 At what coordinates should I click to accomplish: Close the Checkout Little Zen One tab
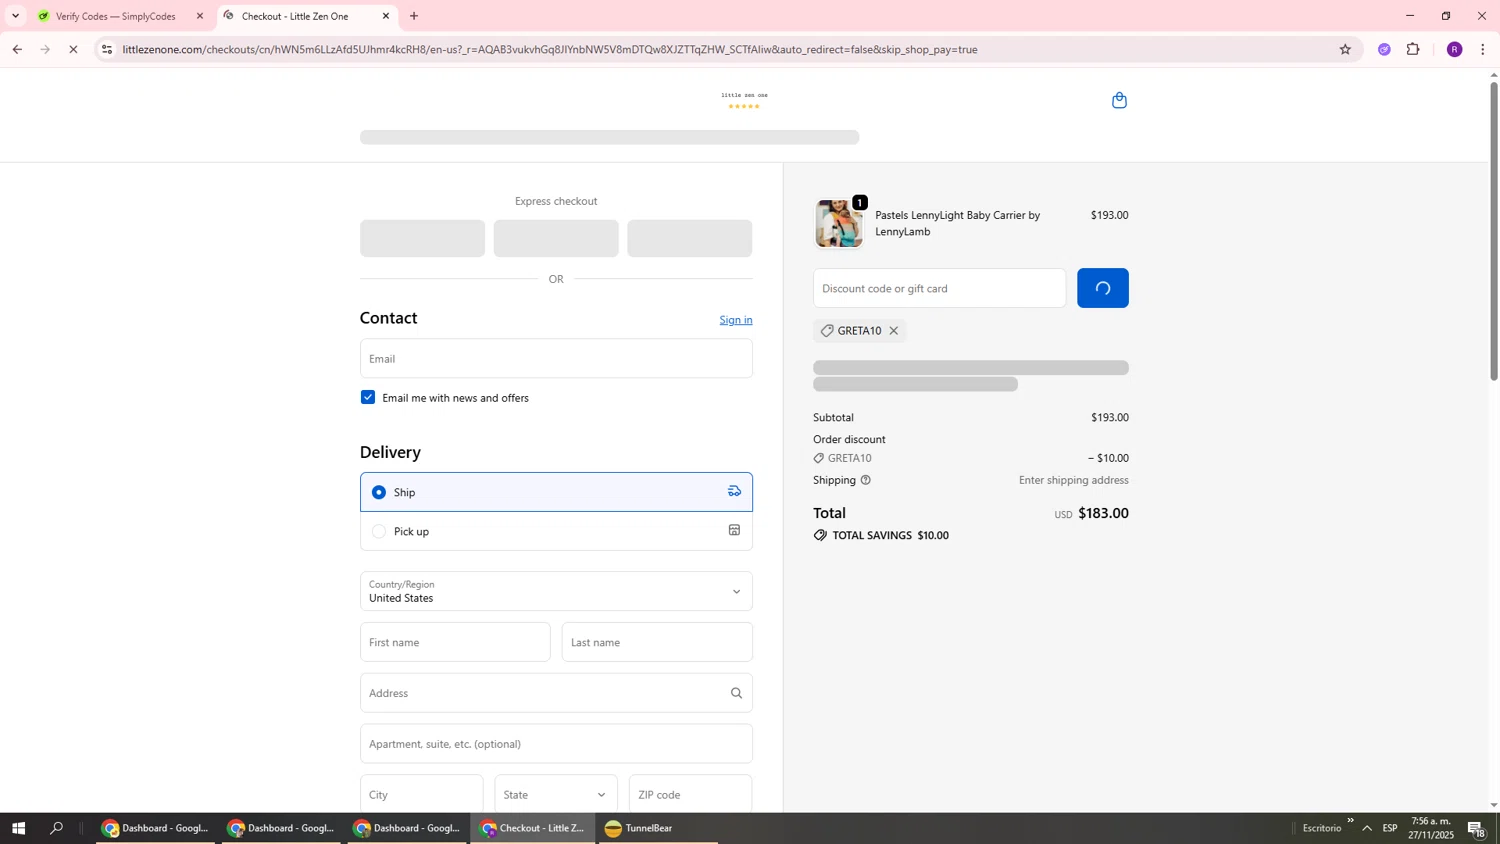[386, 16]
